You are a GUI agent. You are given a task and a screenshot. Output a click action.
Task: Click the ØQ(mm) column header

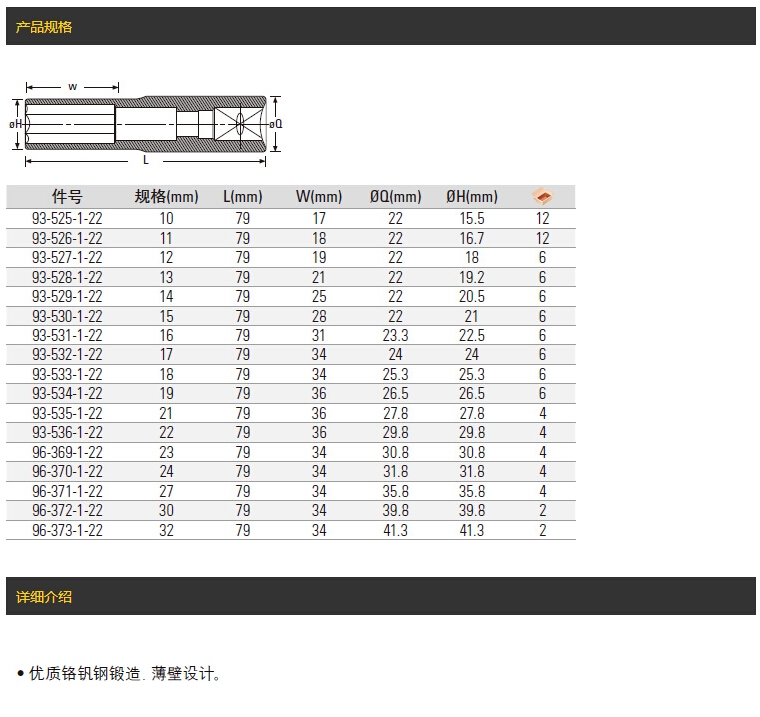pos(396,197)
